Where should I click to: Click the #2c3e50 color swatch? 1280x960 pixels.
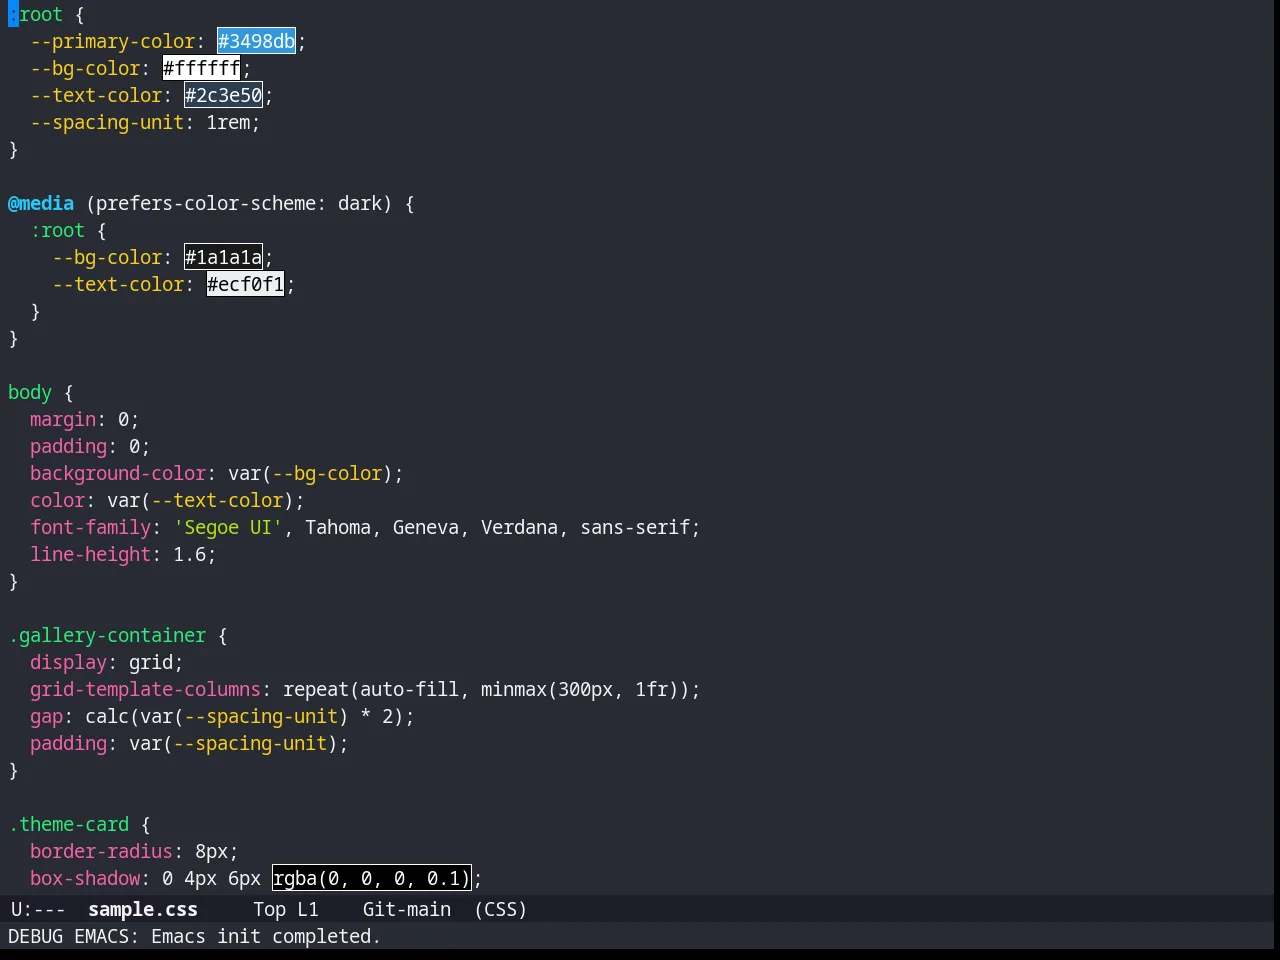click(223, 95)
